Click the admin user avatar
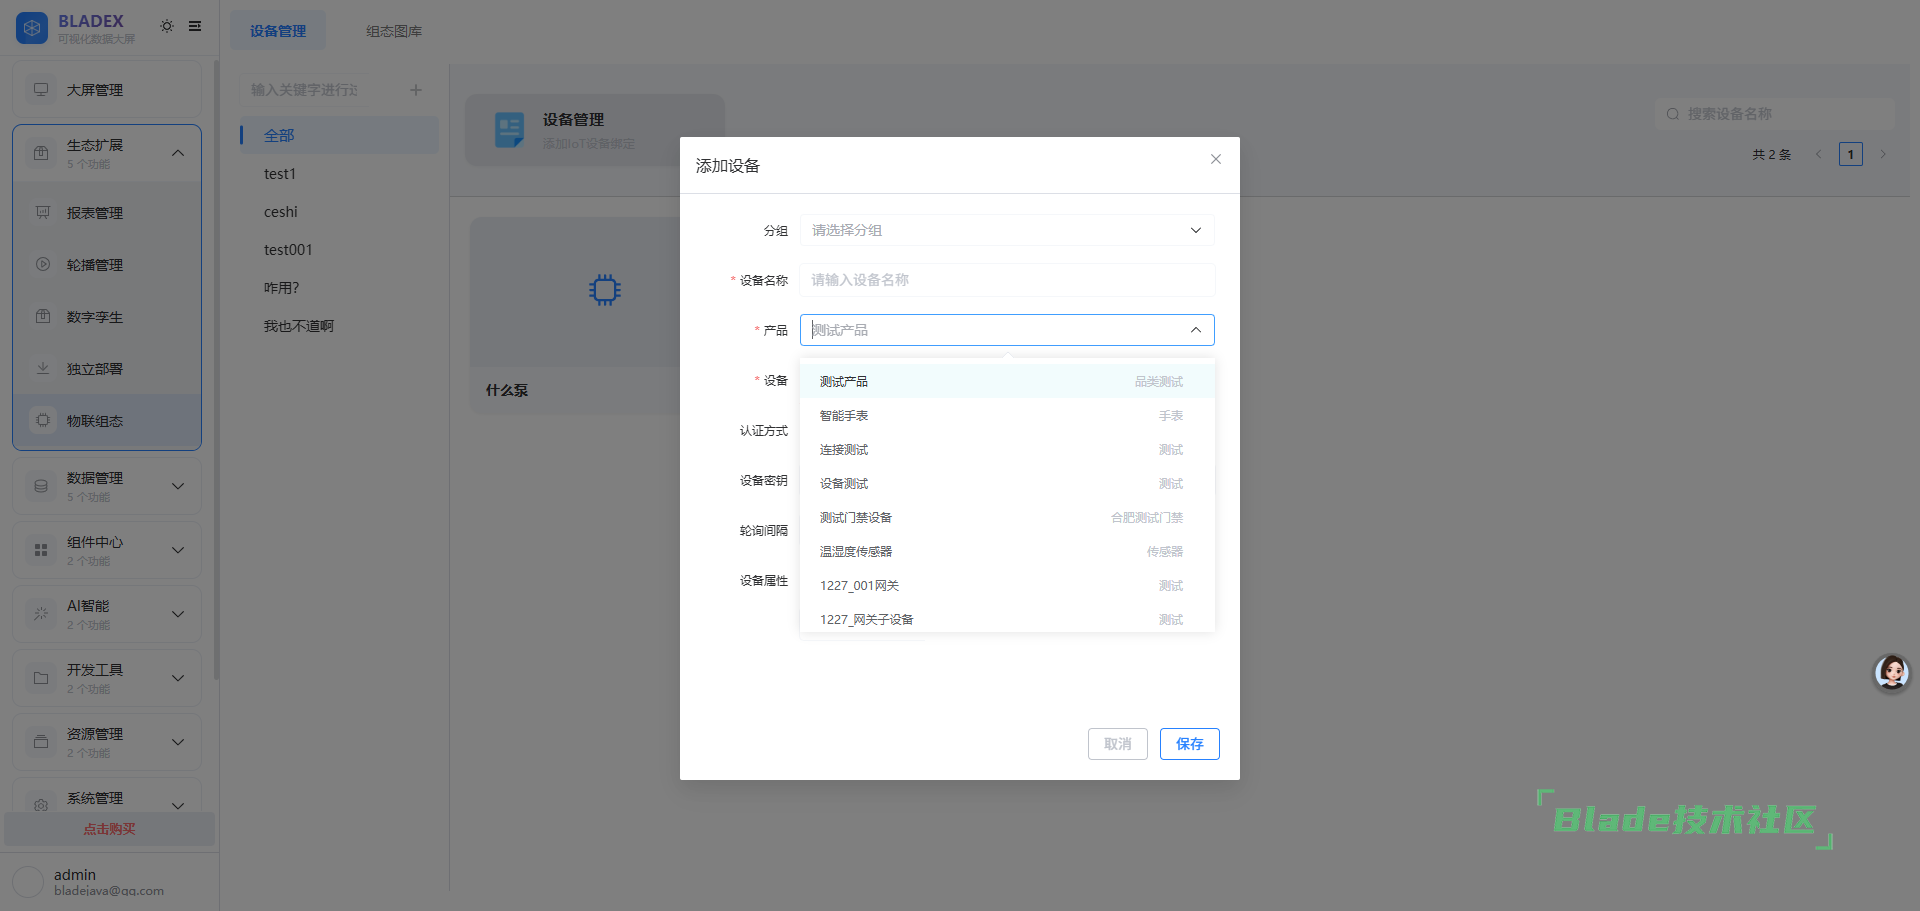 pyautogui.click(x=28, y=882)
